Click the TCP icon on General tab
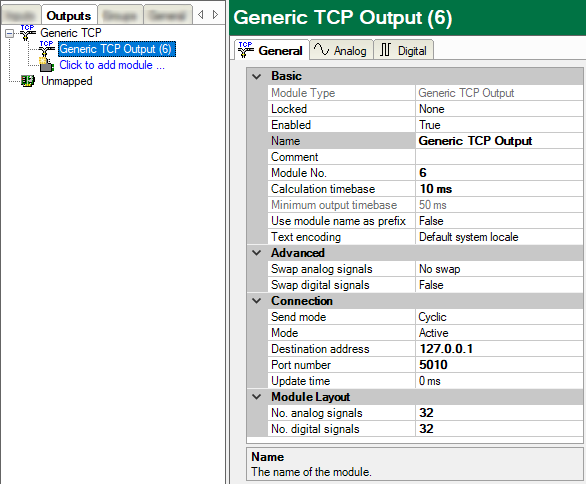The height and width of the screenshot is (484, 586). tap(246, 50)
